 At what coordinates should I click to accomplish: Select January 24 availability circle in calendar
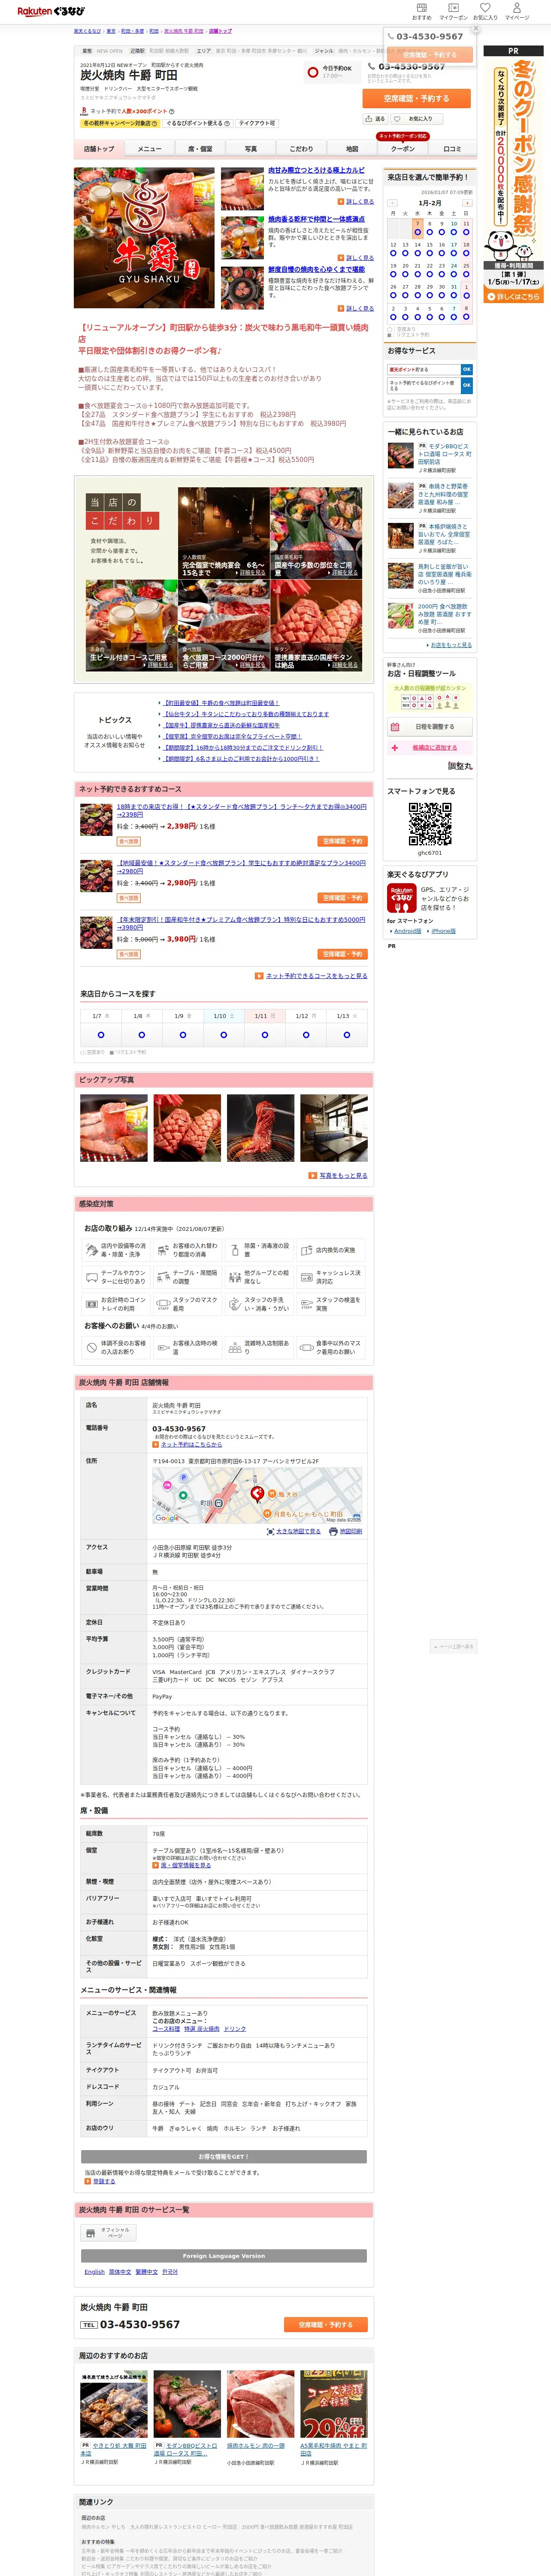(x=454, y=274)
